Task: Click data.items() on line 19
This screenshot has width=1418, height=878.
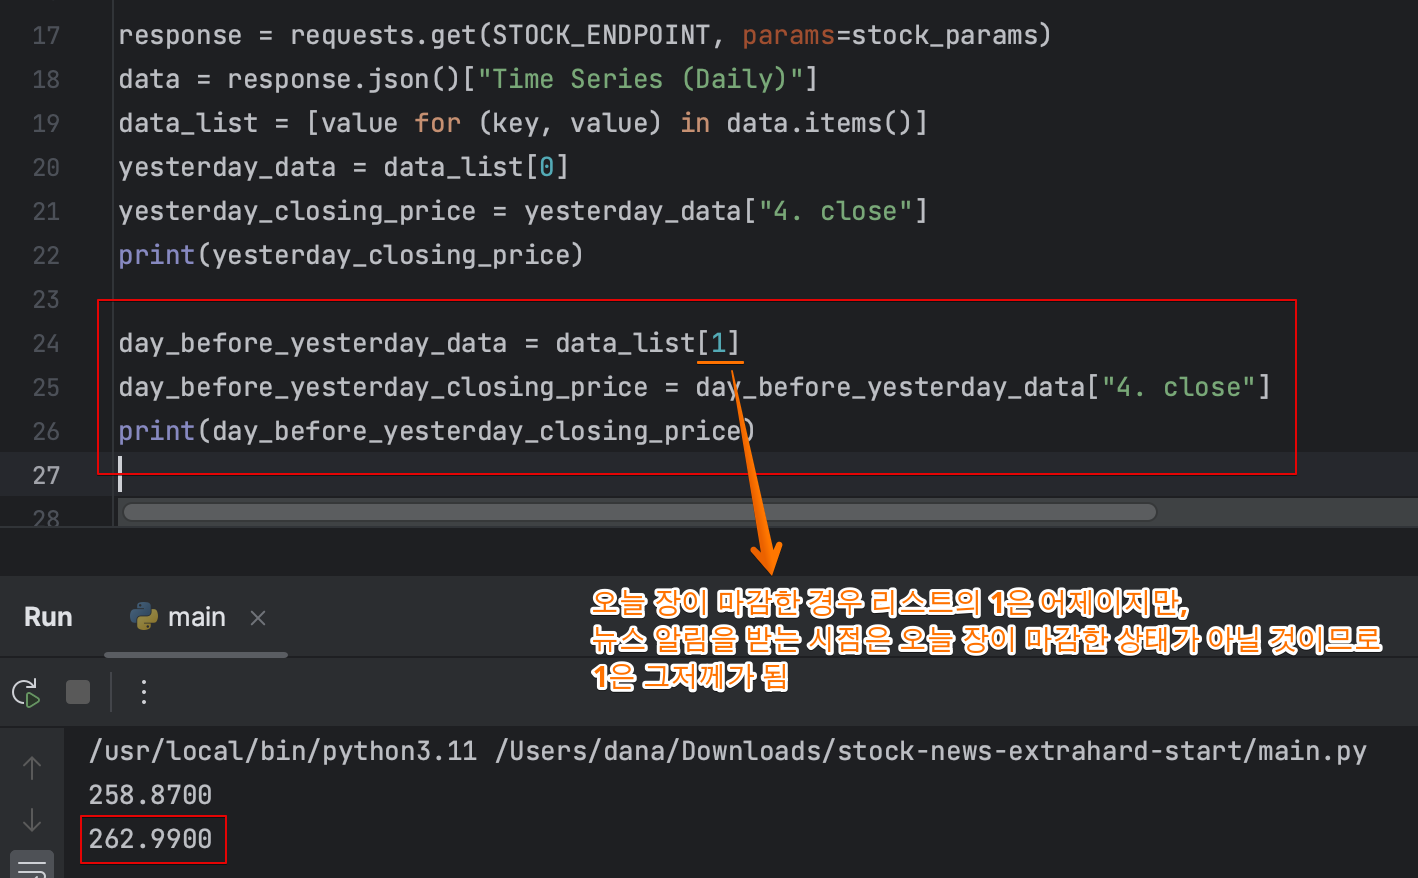Action: tap(819, 124)
